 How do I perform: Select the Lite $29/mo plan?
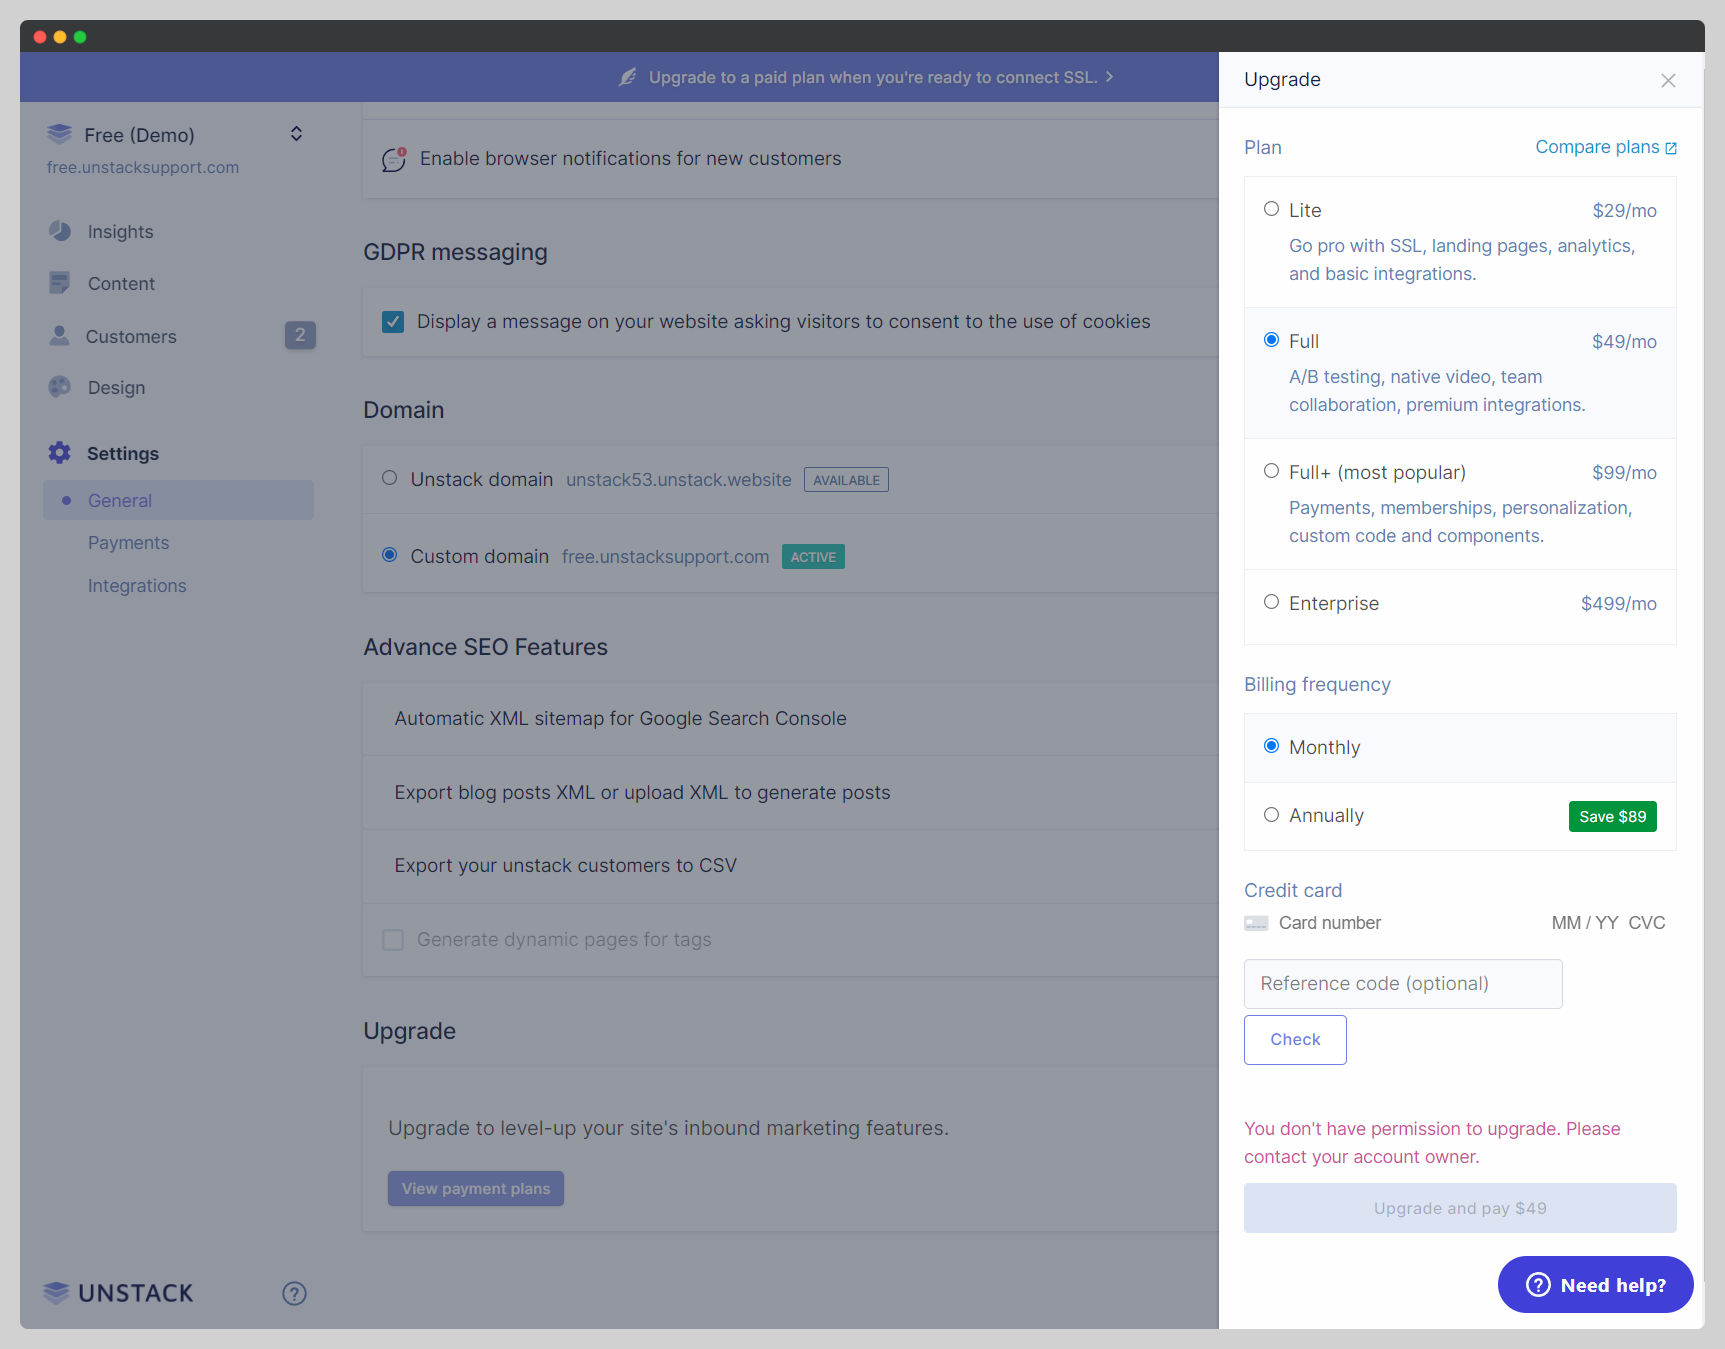click(x=1271, y=209)
